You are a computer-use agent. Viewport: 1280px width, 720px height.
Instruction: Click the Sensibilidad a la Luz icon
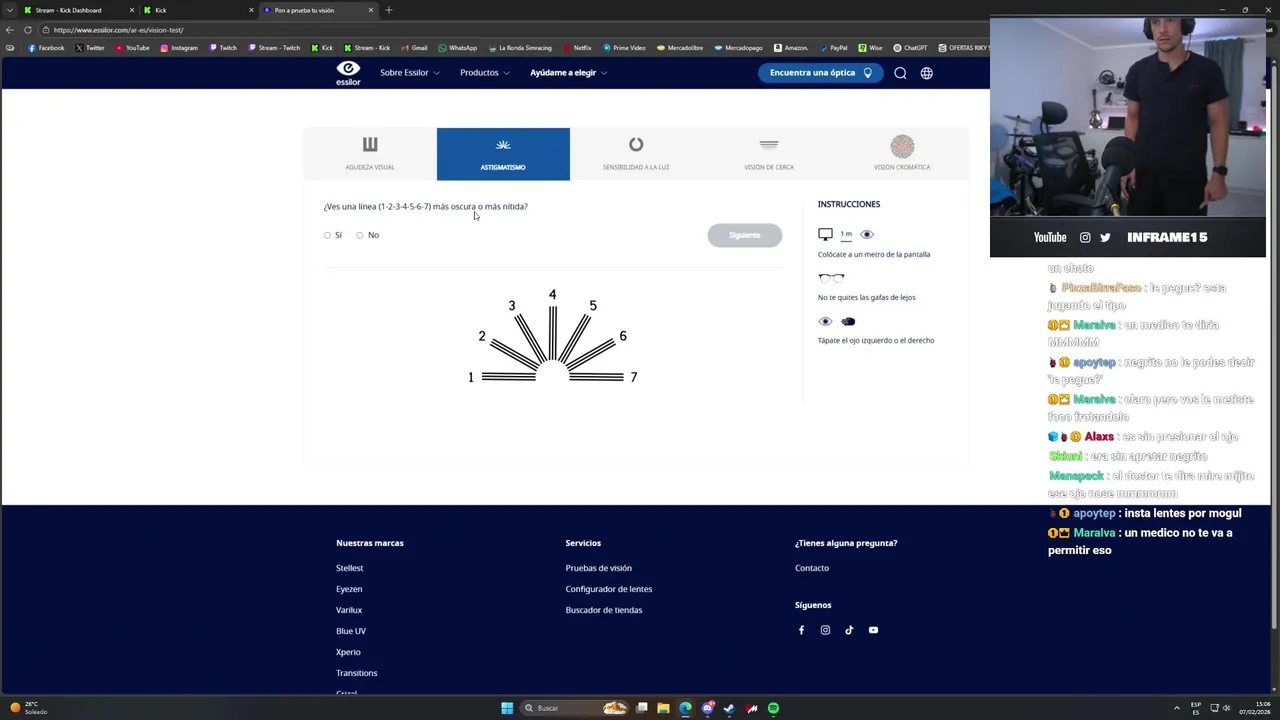coord(636,145)
